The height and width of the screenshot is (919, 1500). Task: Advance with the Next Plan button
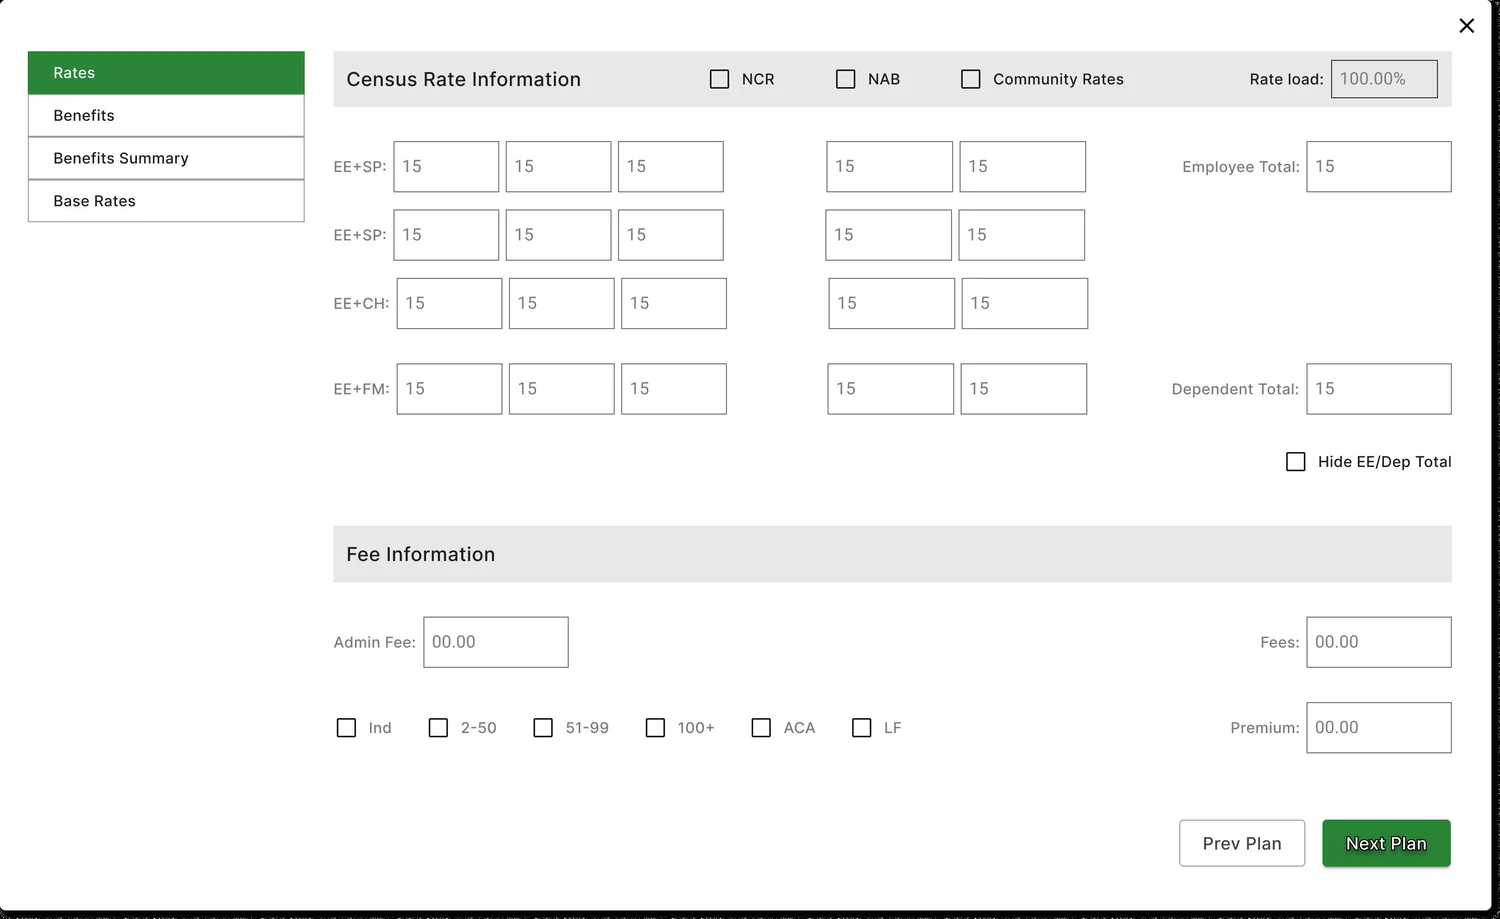point(1386,843)
